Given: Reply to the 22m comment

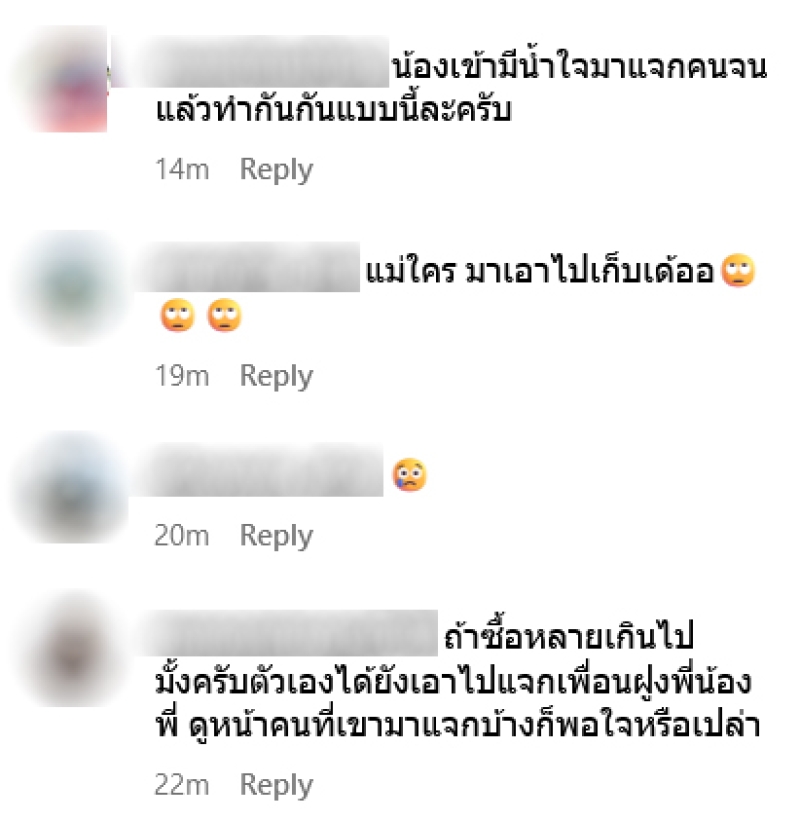Looking at the screenshot, I should pos(276,785).
